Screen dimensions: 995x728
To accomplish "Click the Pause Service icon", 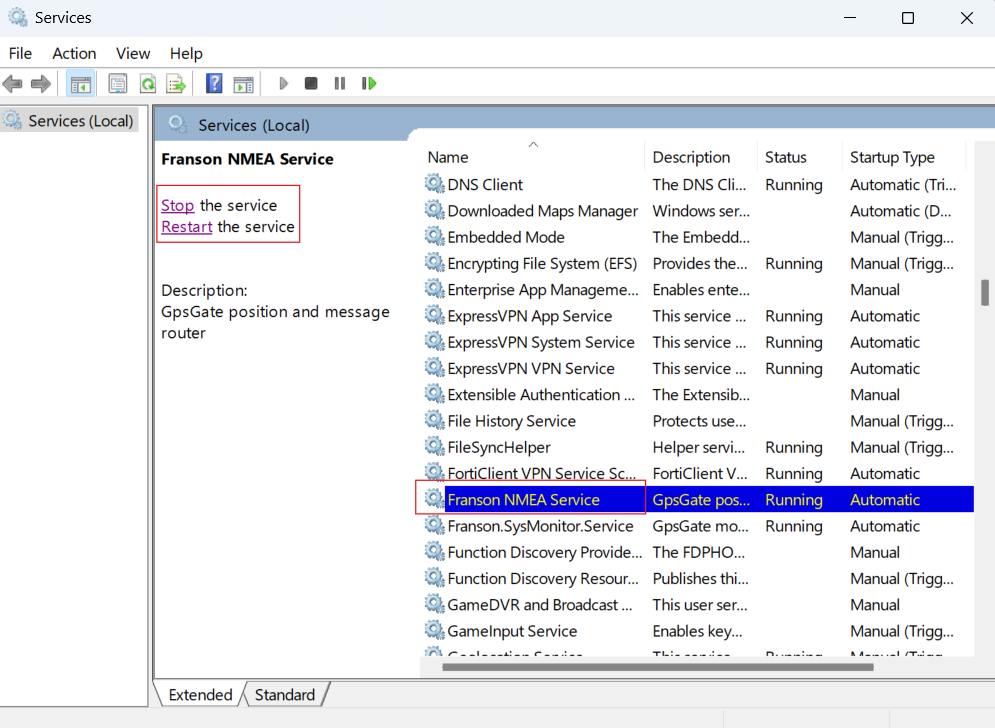I will pos(339,83).
